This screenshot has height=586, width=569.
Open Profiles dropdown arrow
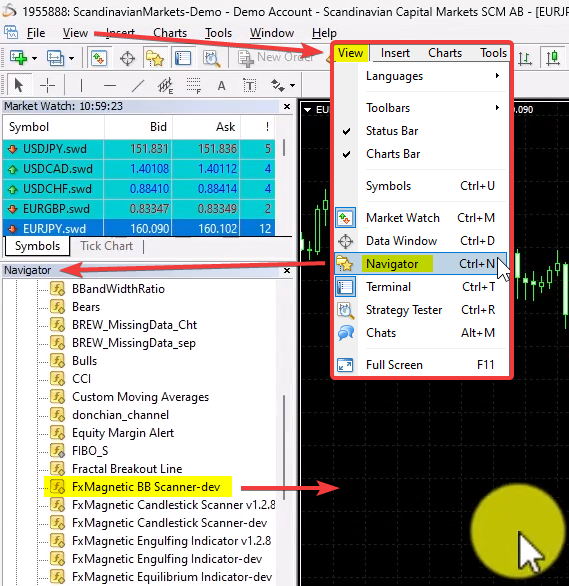[x=71, y=58]
